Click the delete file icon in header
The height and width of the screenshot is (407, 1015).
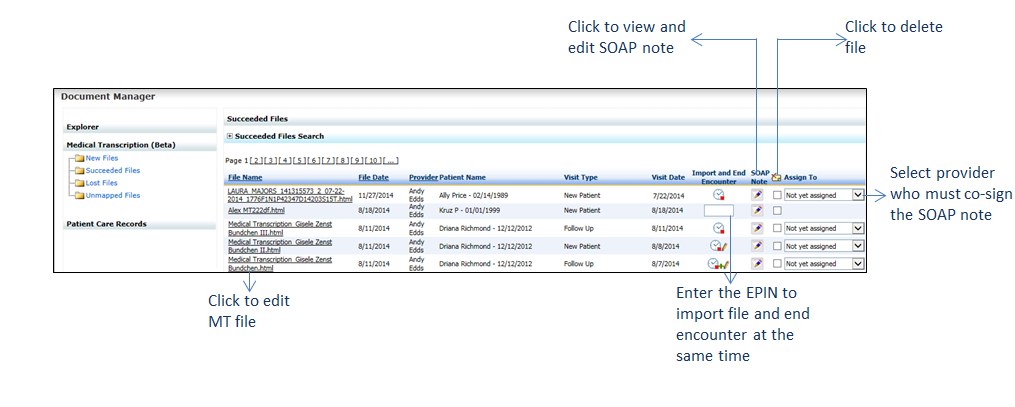tap(777, 177)
